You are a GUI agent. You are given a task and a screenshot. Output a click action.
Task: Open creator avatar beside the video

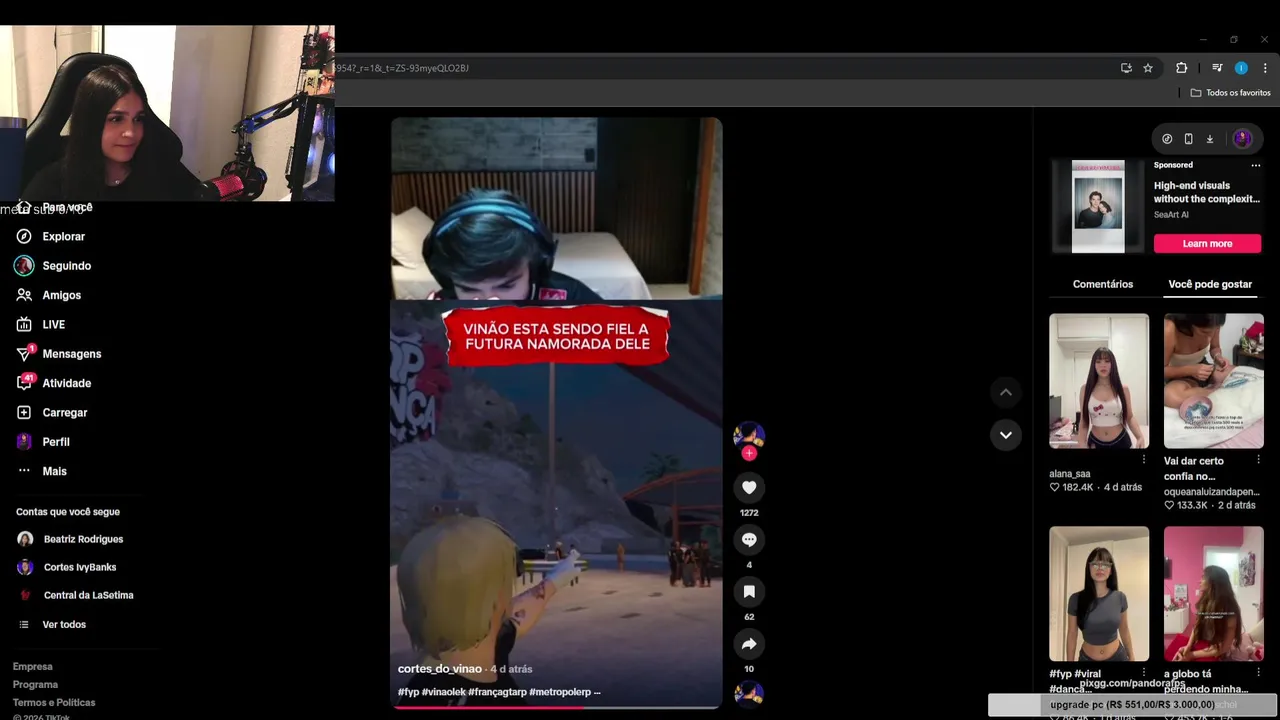749,435
